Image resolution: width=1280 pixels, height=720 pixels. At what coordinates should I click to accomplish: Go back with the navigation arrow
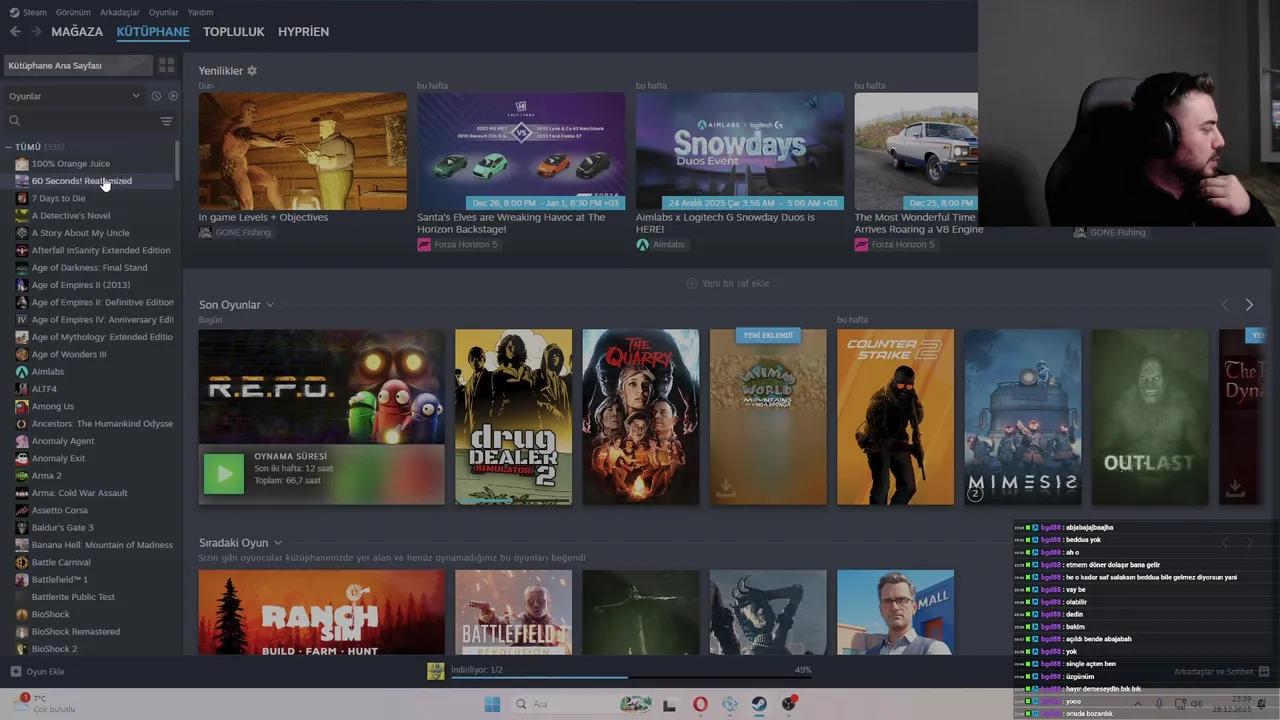(15, 32)
